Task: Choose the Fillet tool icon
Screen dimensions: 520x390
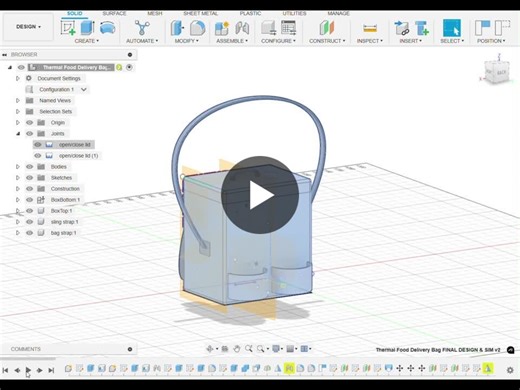Action: pos(197,28)
